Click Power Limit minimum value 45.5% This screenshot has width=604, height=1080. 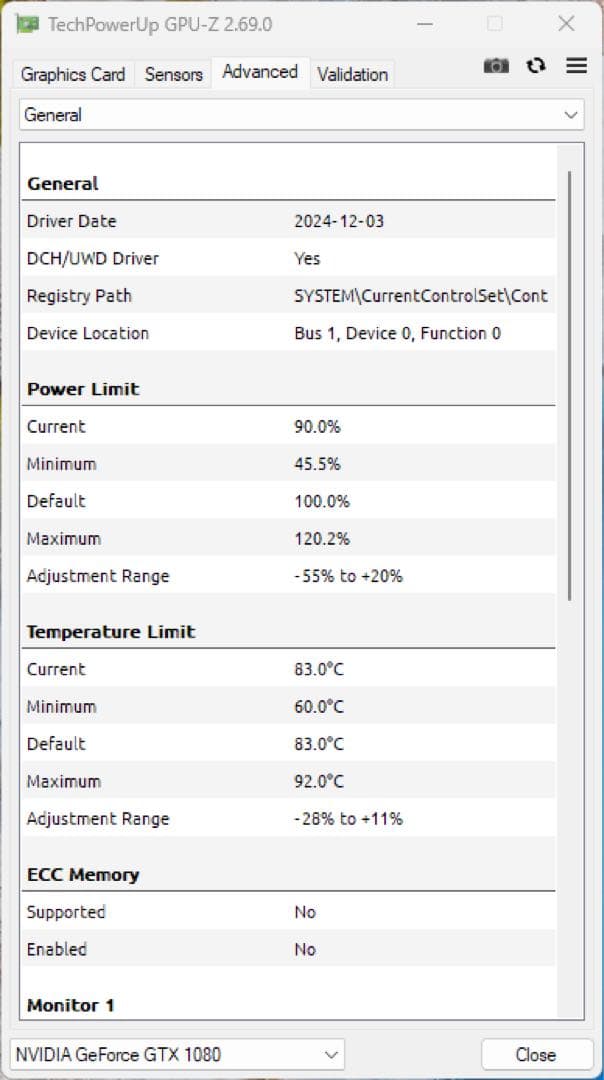point(317,464)
